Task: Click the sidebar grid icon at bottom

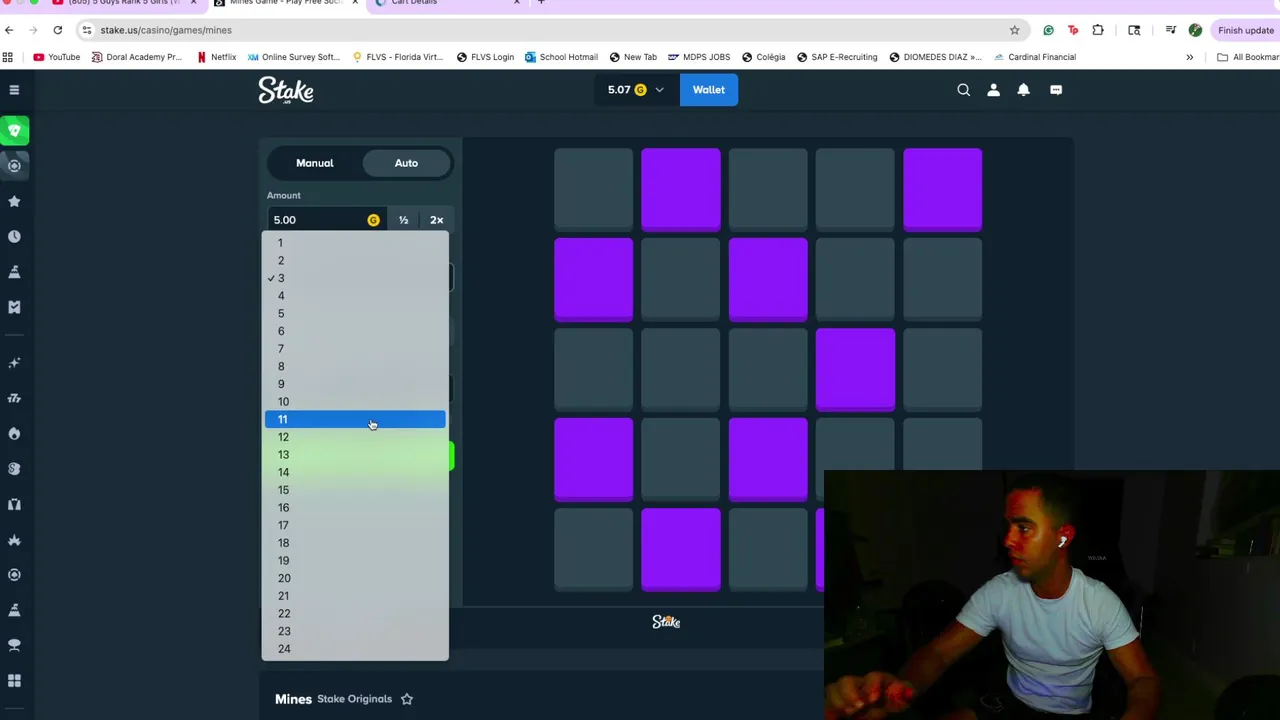Action: (14, 681)
